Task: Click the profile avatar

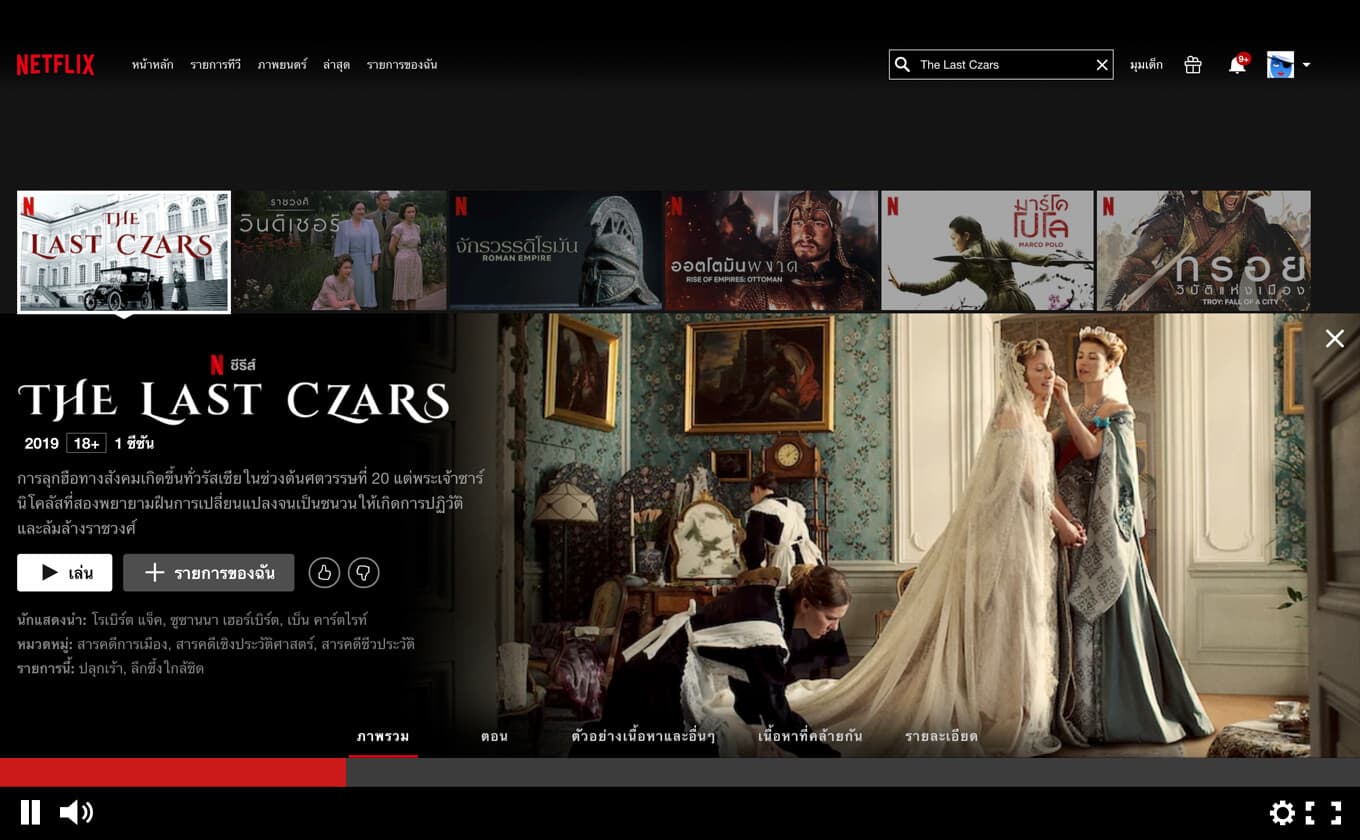Action: click(x=1280, y=65)
